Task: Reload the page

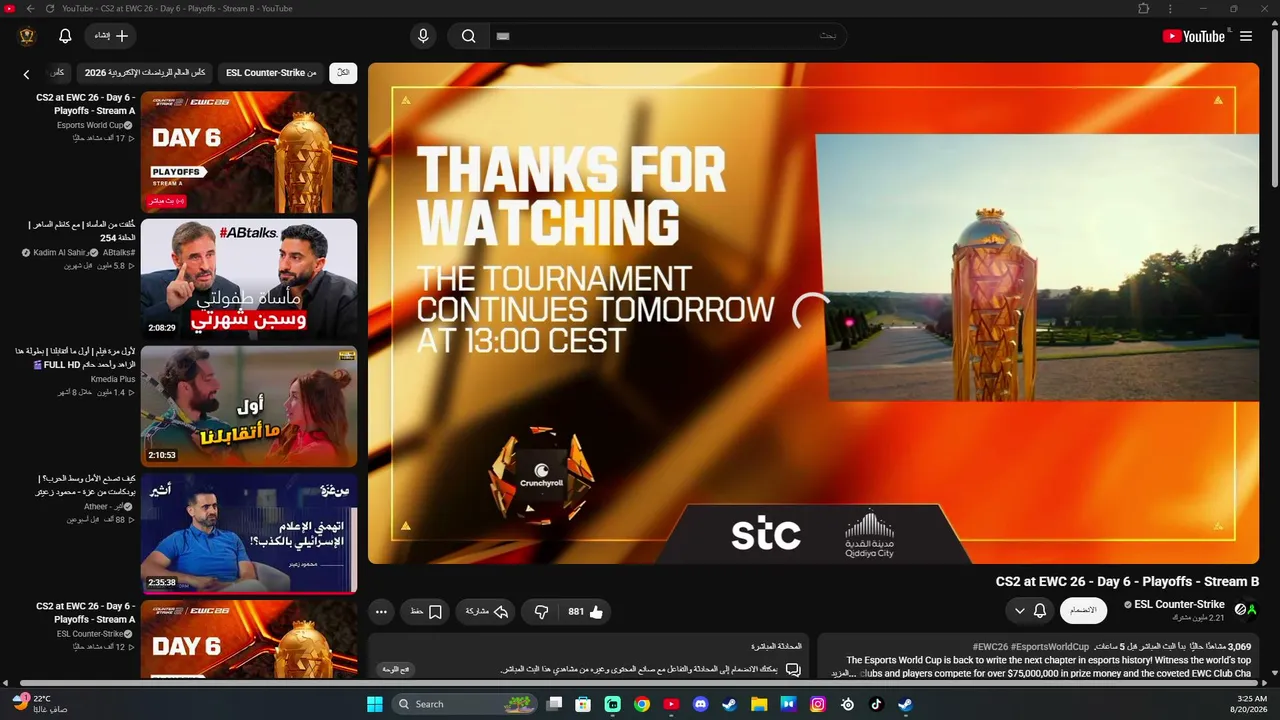Action: tap(50, 8)
